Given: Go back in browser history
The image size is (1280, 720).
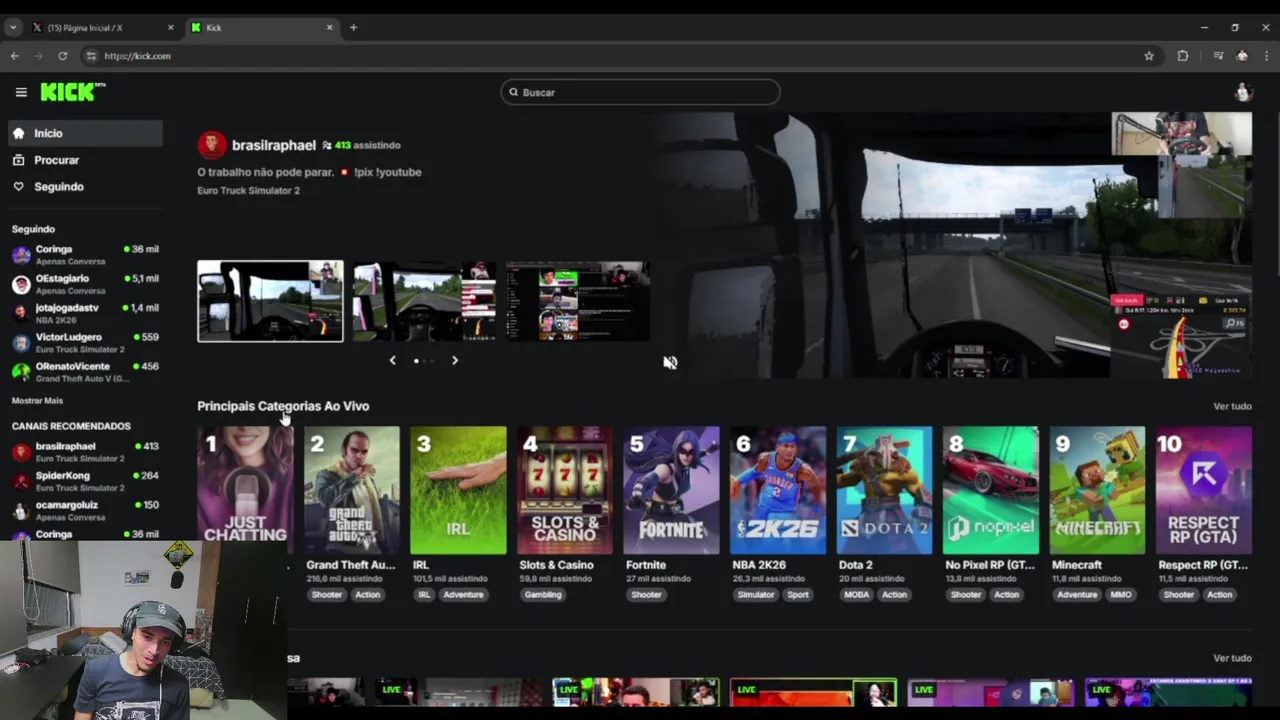Looking at the screenshot, I should pos(15,56).
